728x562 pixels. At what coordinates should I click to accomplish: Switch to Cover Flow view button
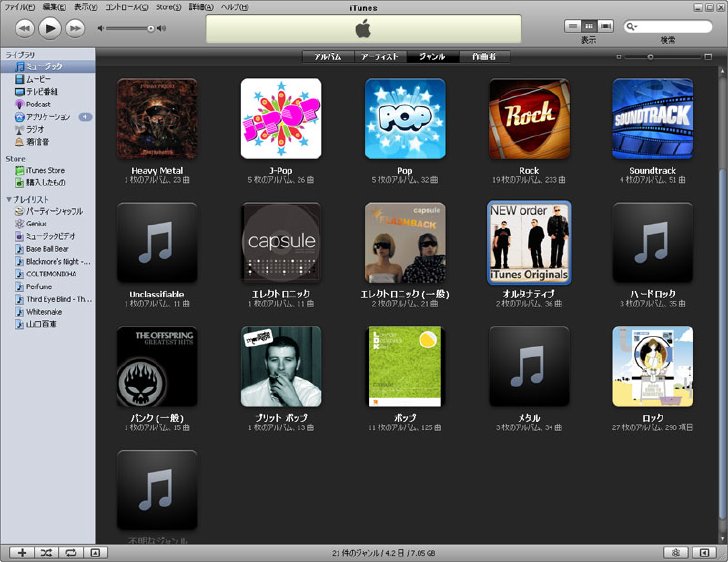coord(605,26)
